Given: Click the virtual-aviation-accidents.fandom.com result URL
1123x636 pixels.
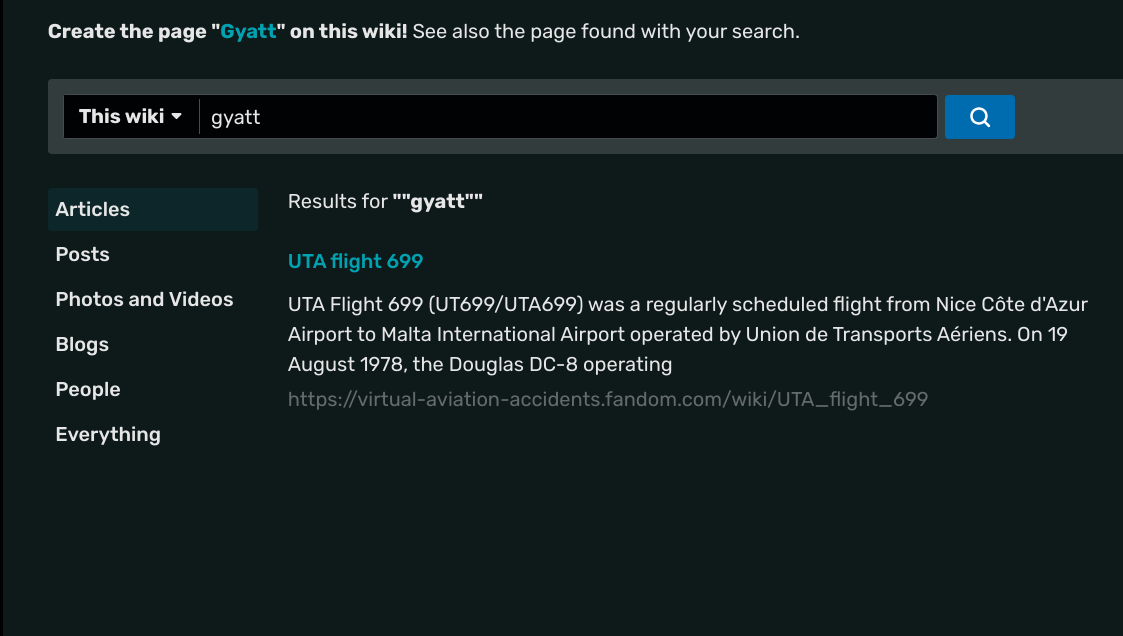Looking at the screenshot, I should click(x=608, y=399).
